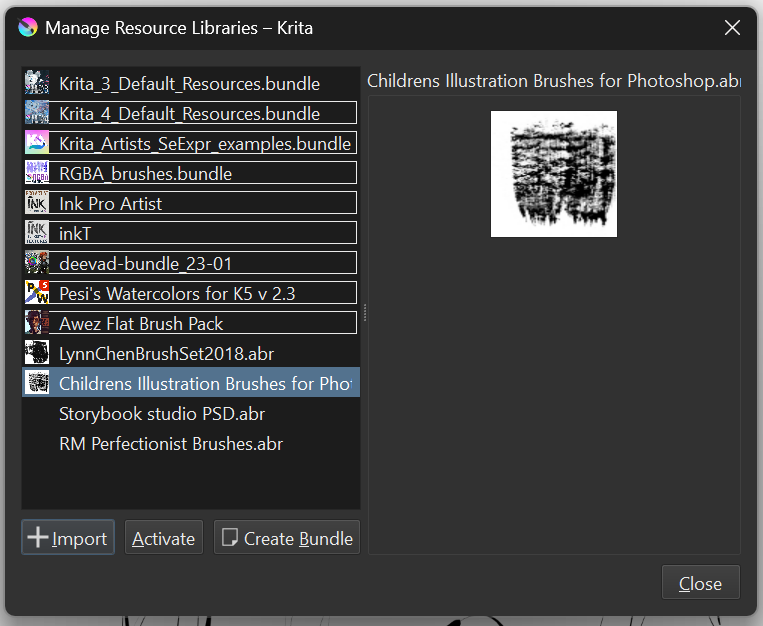
Task: Click the splitter handle between list and preview
Action: tap(364, 312)
